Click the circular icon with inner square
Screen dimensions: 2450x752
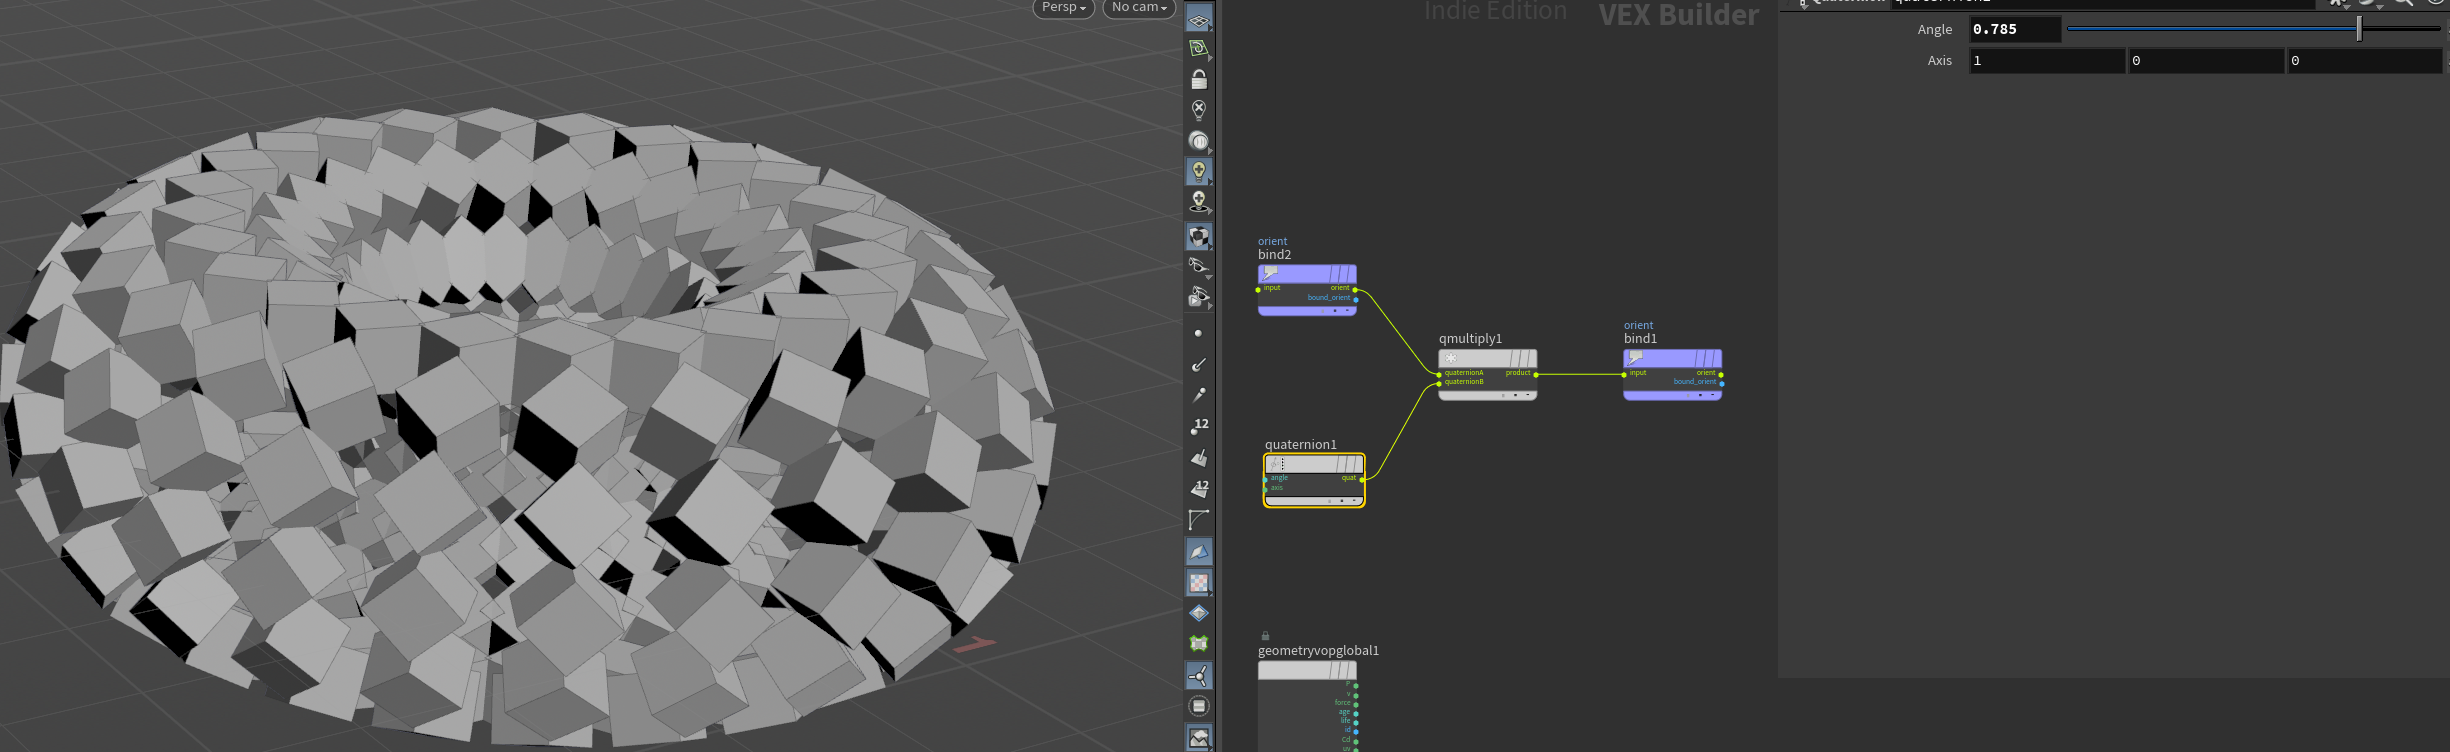1199,706
